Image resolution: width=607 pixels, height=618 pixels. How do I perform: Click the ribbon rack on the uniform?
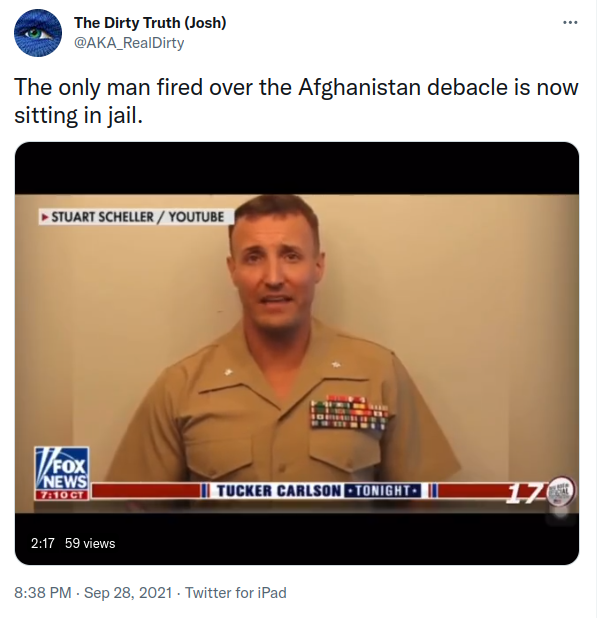tap(348, 413)
